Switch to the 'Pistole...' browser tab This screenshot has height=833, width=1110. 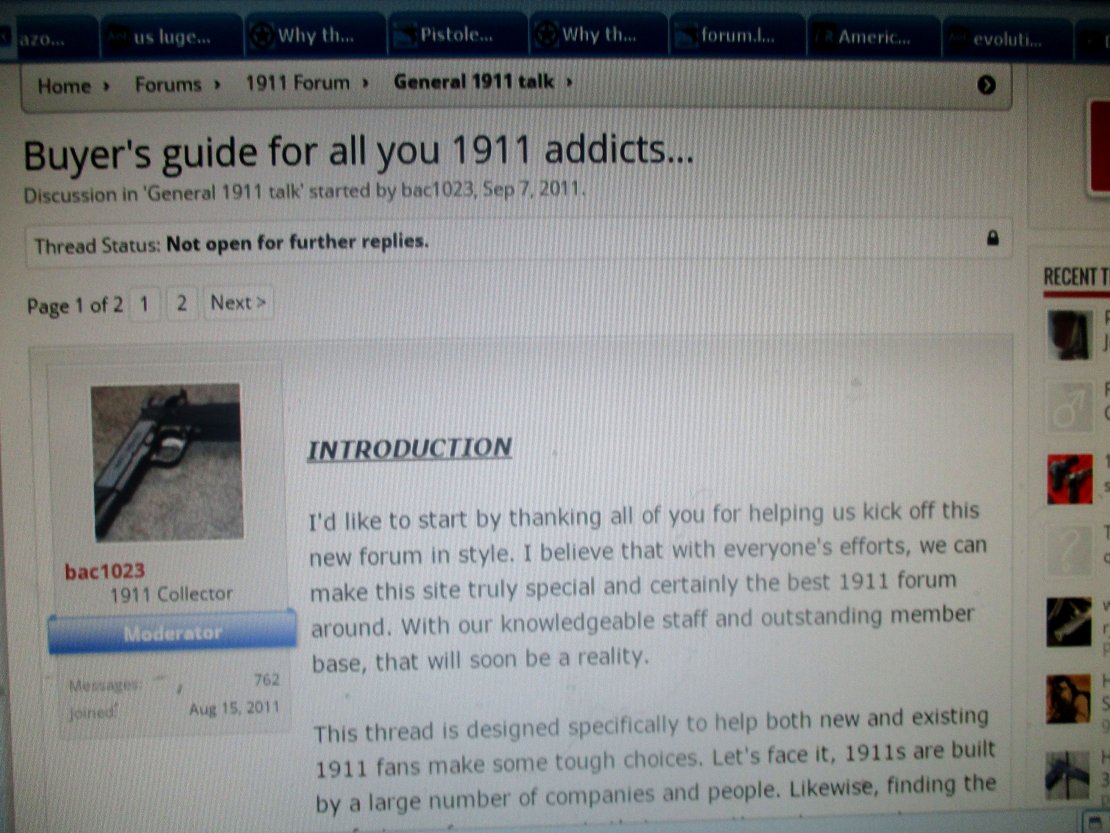coord(456,35)
